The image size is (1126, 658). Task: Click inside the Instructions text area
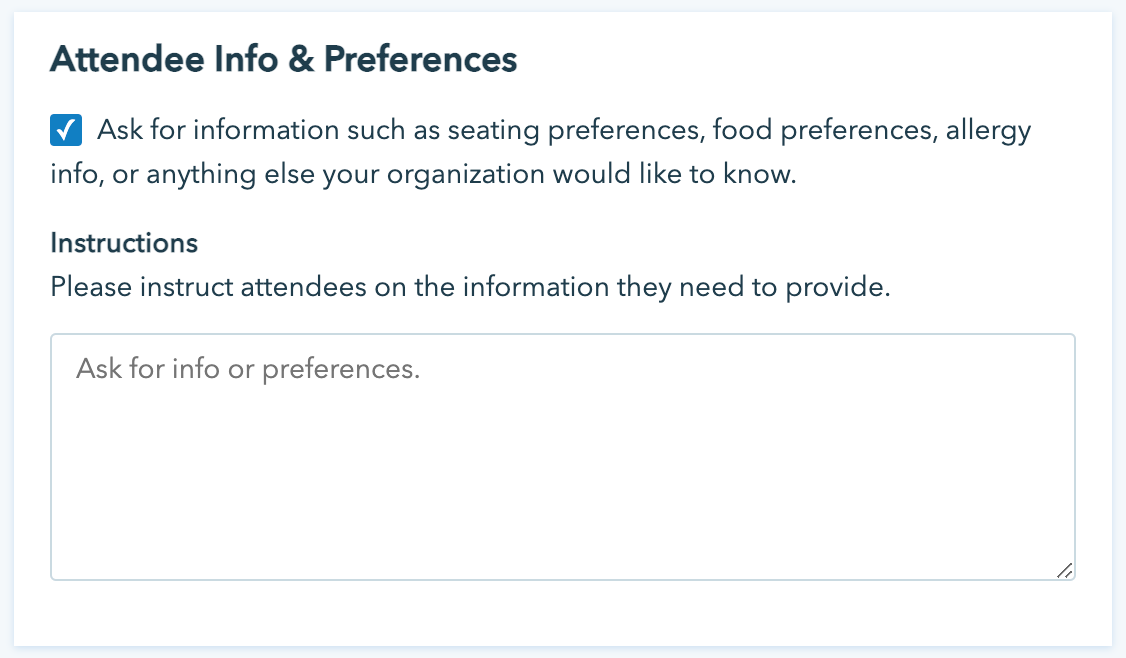pos(562,456)
